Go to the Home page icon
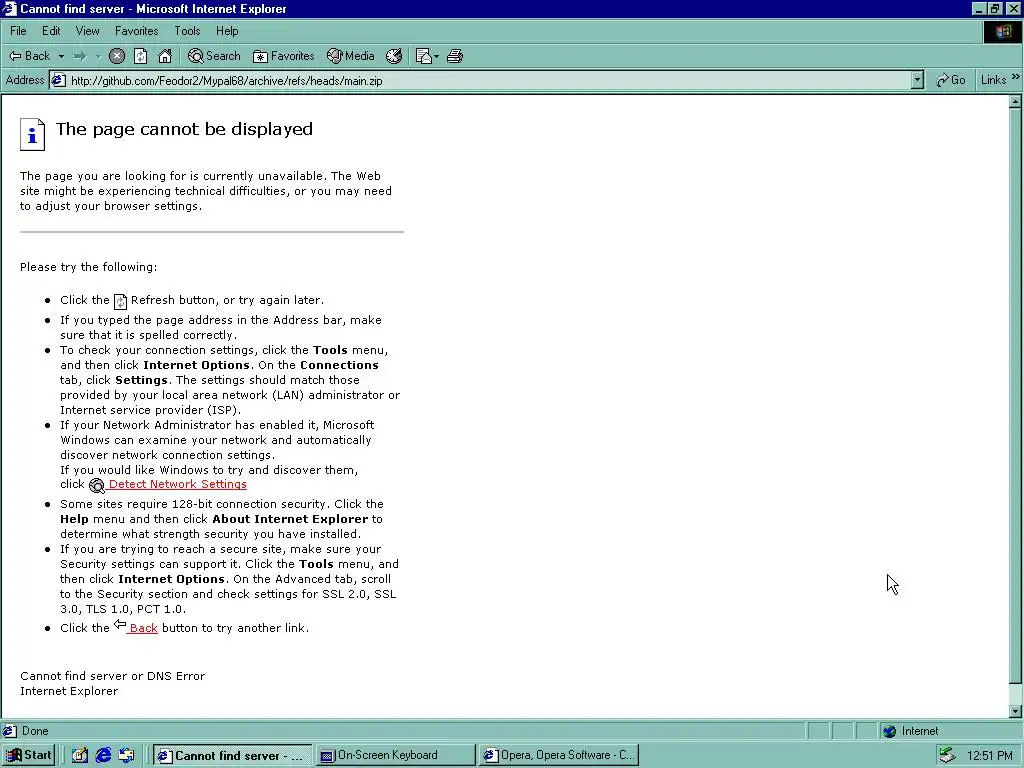This screenshot has width=1024, height=768. 165,56
